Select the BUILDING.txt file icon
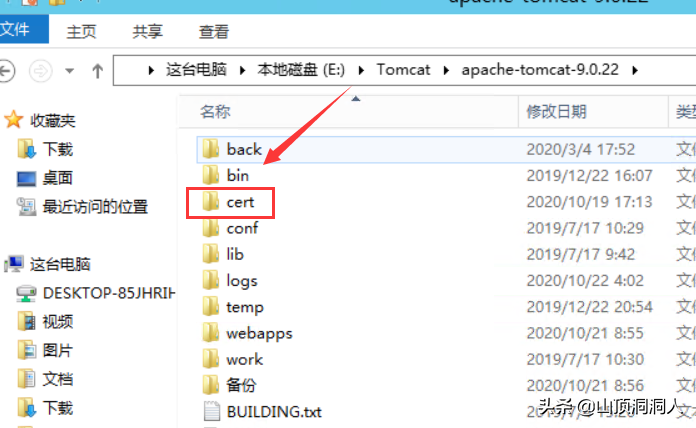 (x=211, y=411)
